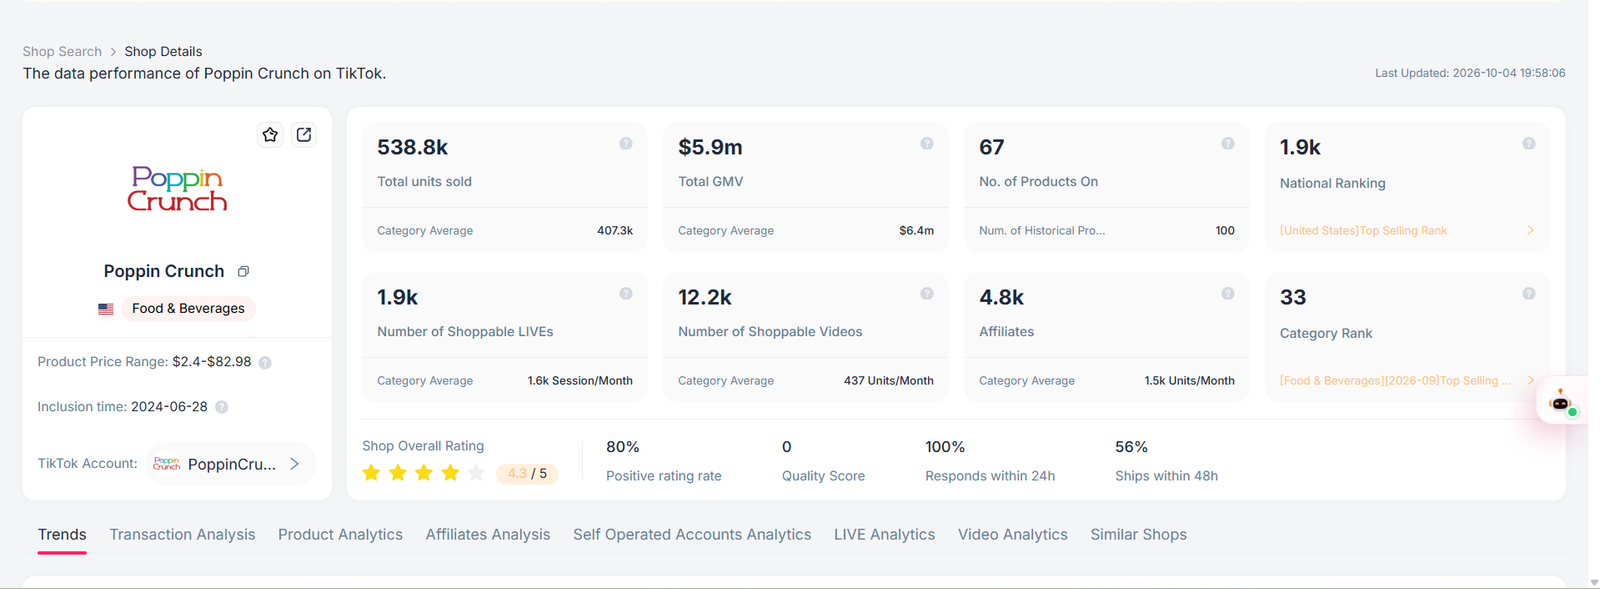The image size is (1600, 589).
Task: Click Num. of Historical Pro... value 100
Action: pos(1225,231)
